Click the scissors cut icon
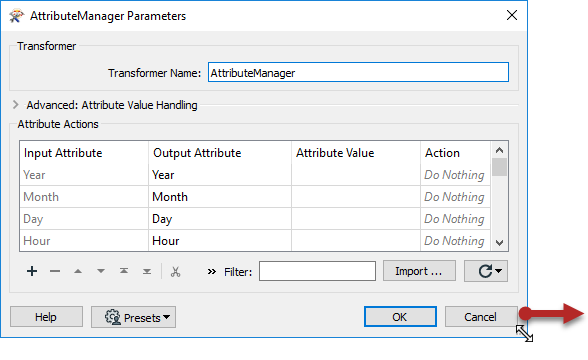This screenshot has width=588, height=360. 175,272
